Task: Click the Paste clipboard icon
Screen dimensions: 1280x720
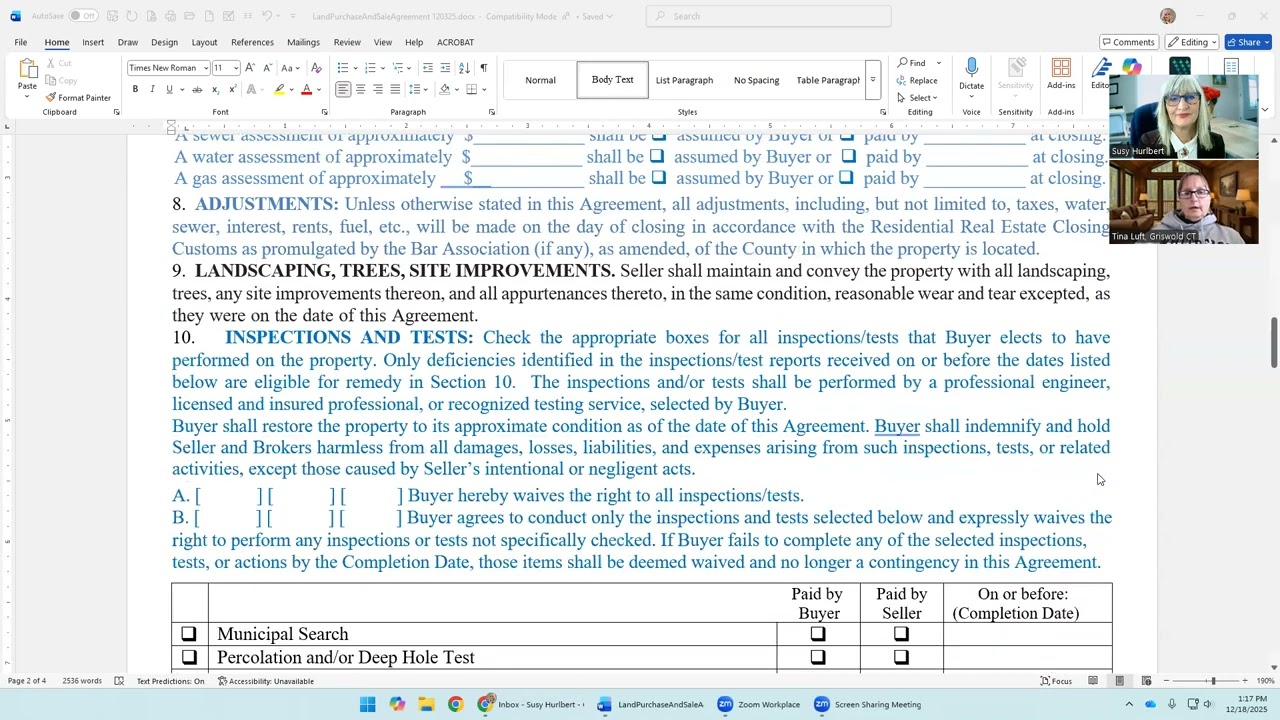Action: click(x=27, y=70)
